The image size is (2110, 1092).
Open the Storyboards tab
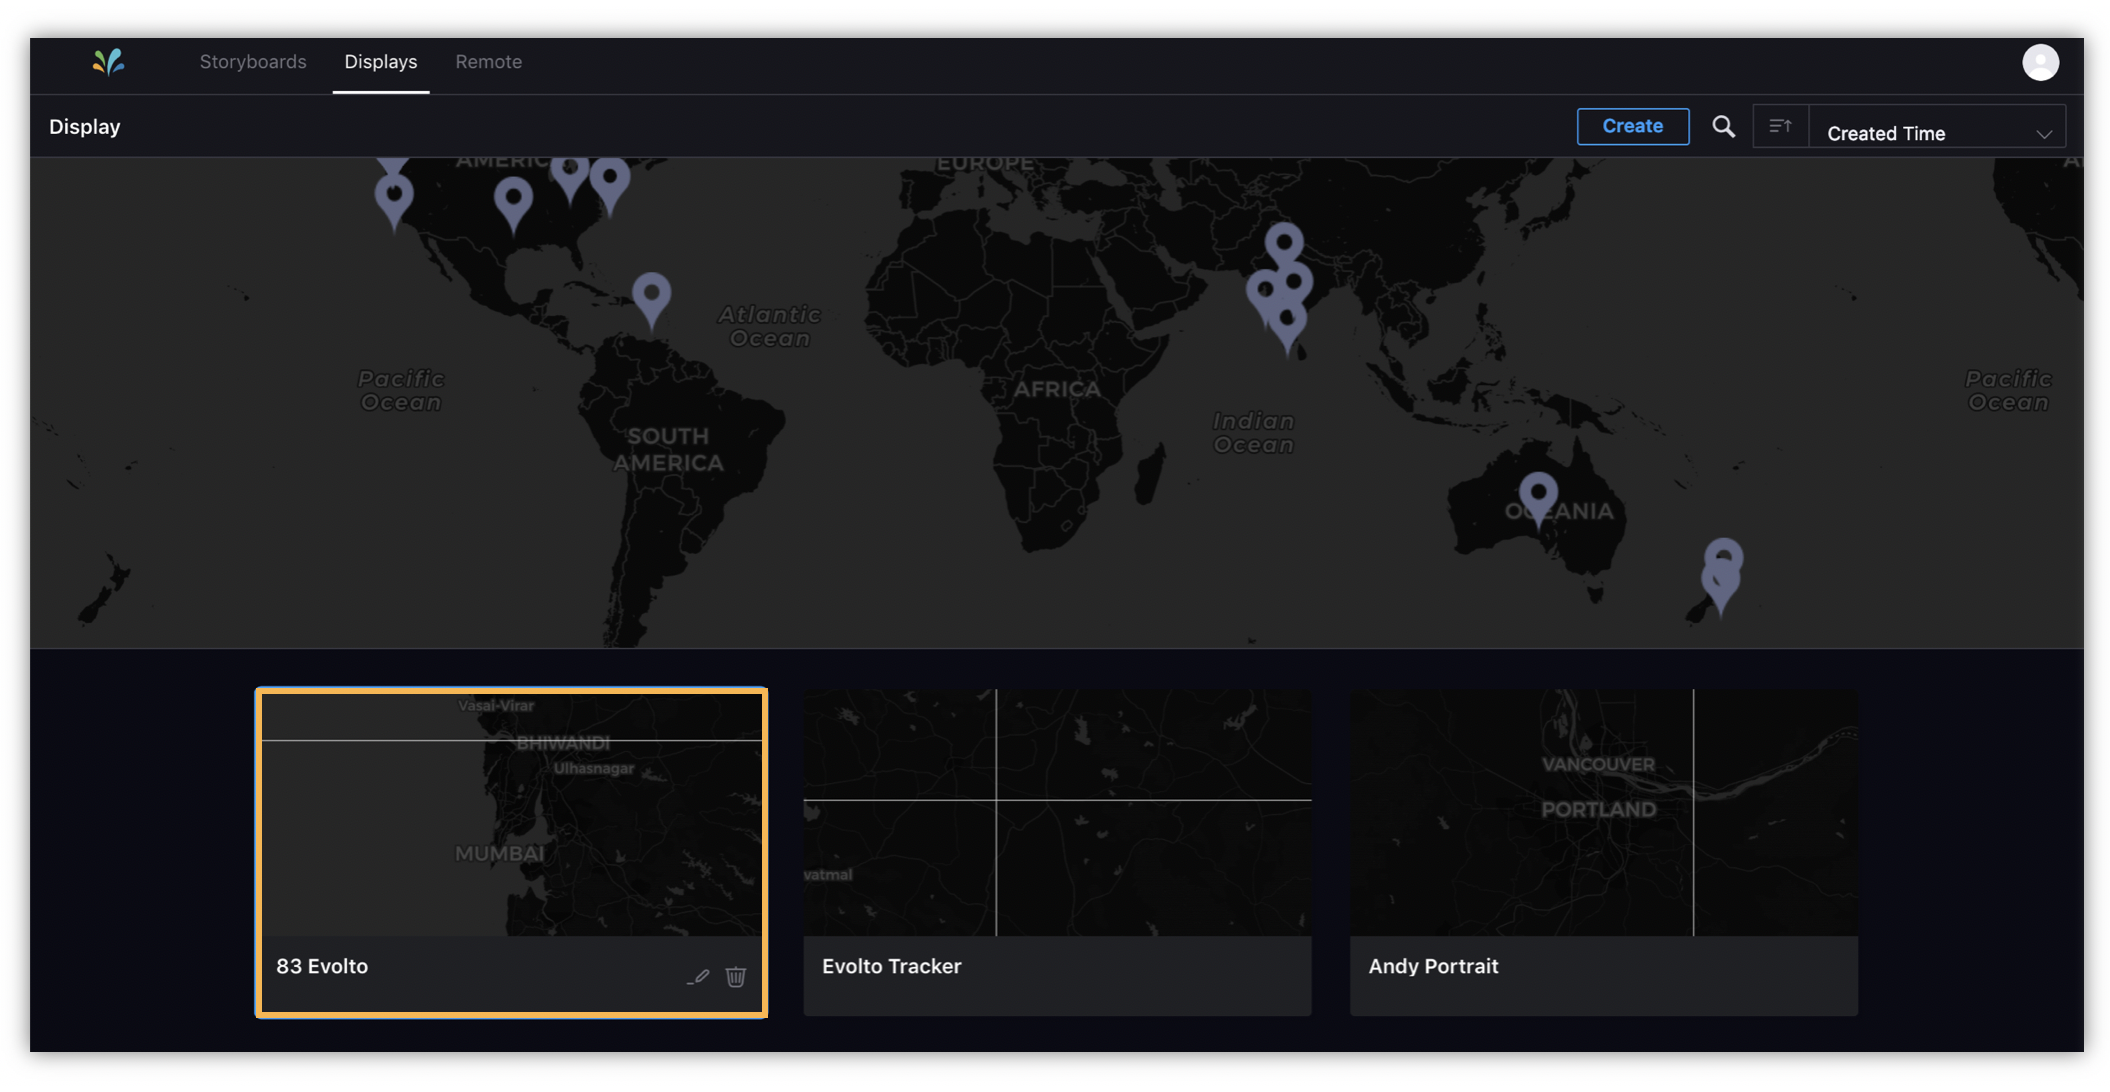tap(253, 62)
